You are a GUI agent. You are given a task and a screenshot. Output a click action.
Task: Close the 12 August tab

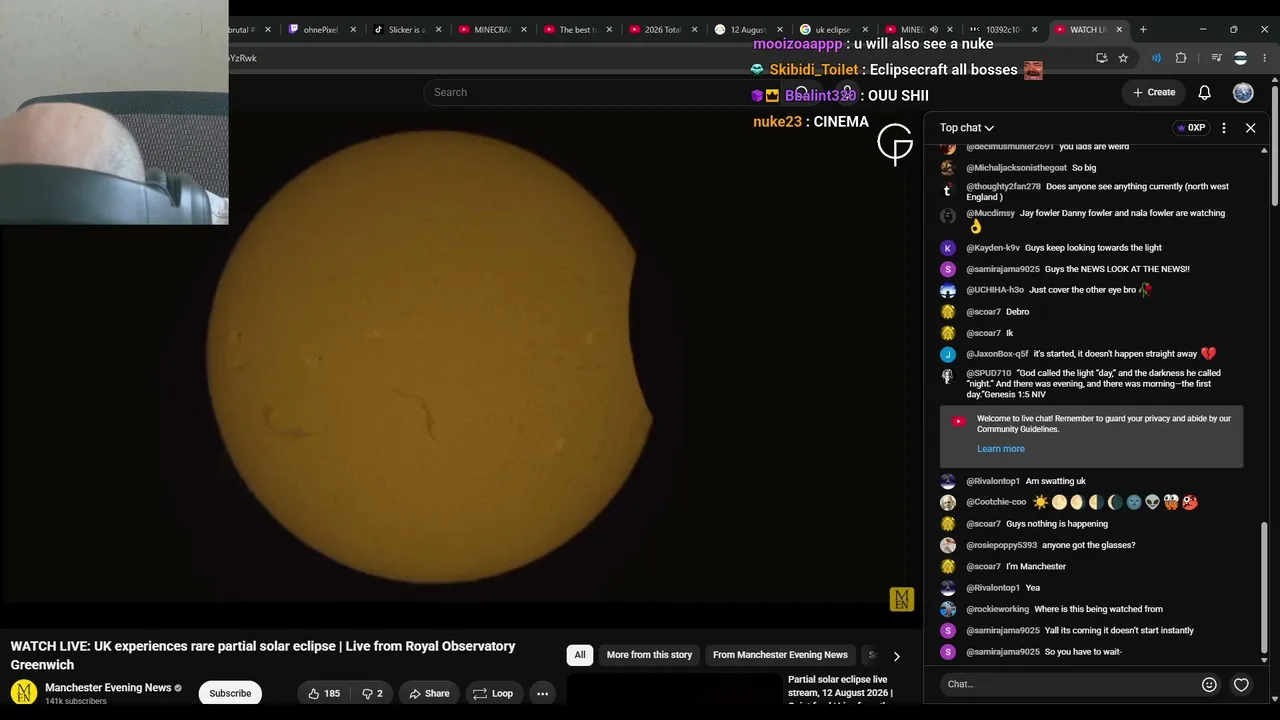pos(780,29)
